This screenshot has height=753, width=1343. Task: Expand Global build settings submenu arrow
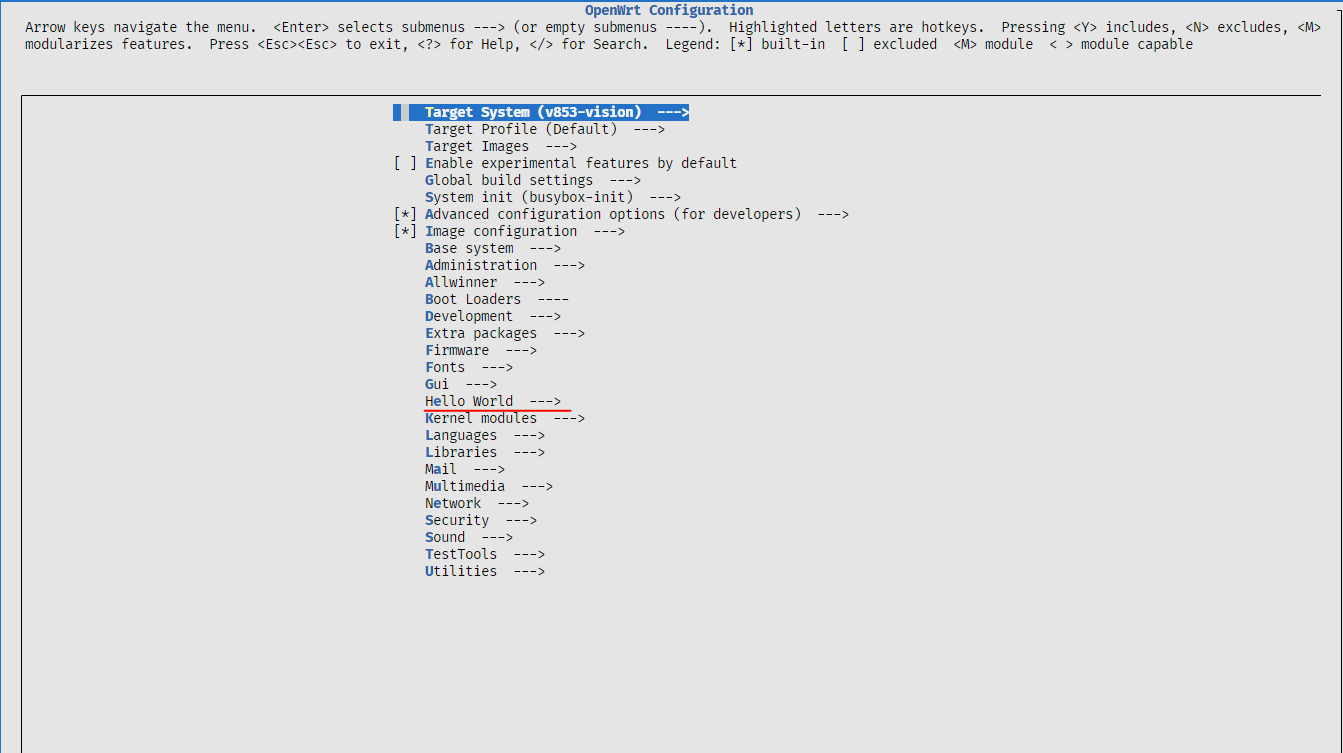625,180
